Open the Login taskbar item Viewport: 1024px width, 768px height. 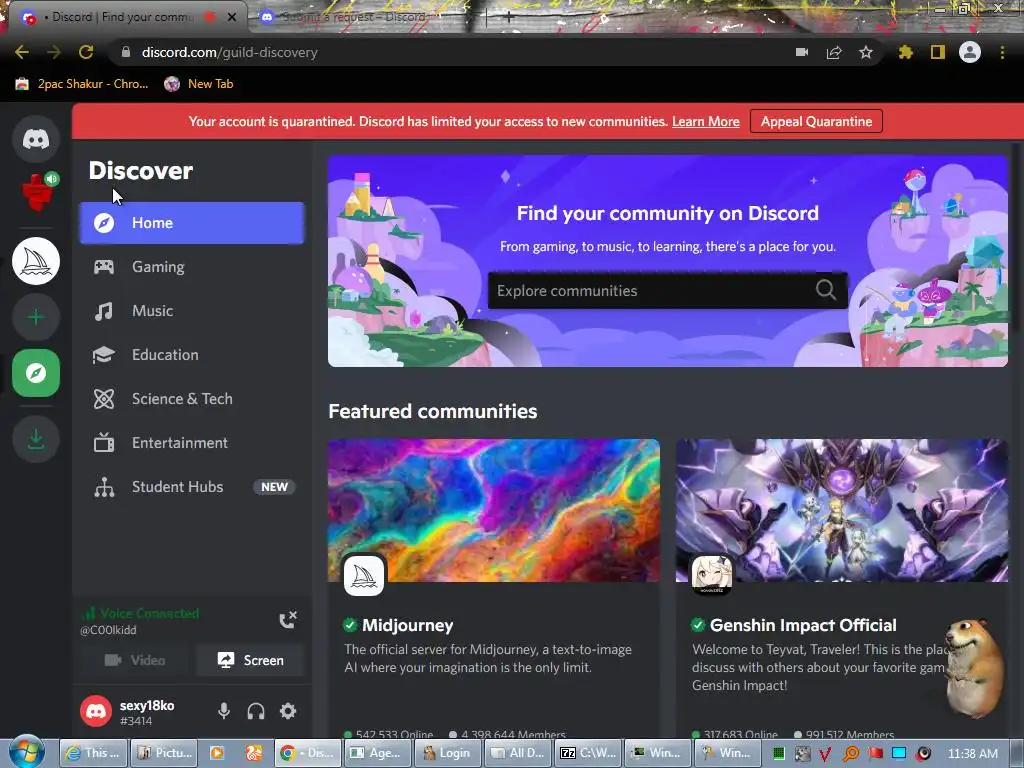tap(447, 753)
